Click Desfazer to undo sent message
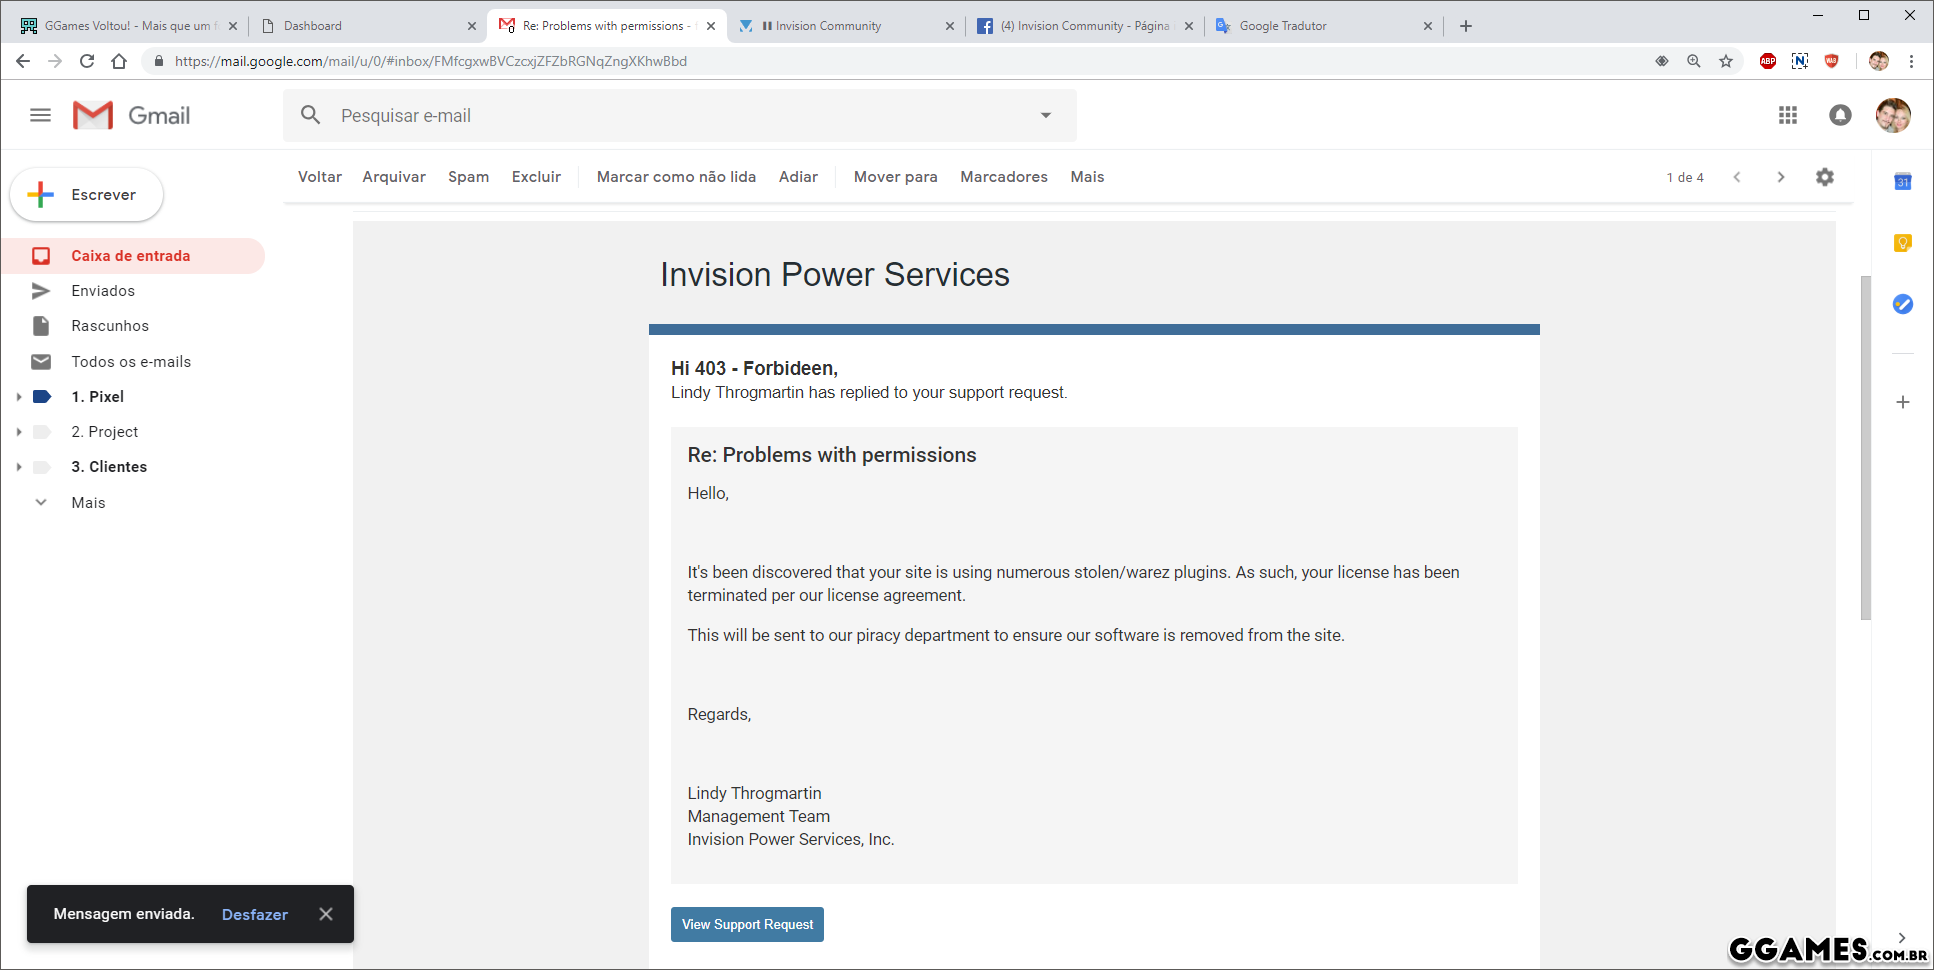This screenshot has height=970, width=1934. pyautogui.click(x=254, y=914)
